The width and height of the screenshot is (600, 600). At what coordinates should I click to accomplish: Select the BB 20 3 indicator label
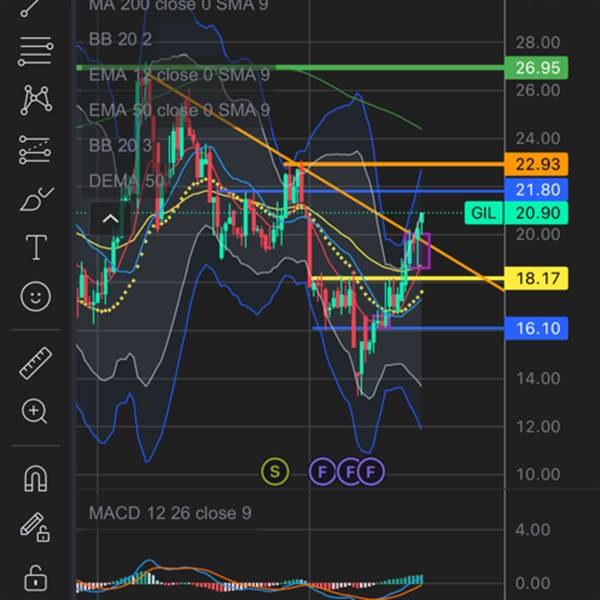pos(120,145)
